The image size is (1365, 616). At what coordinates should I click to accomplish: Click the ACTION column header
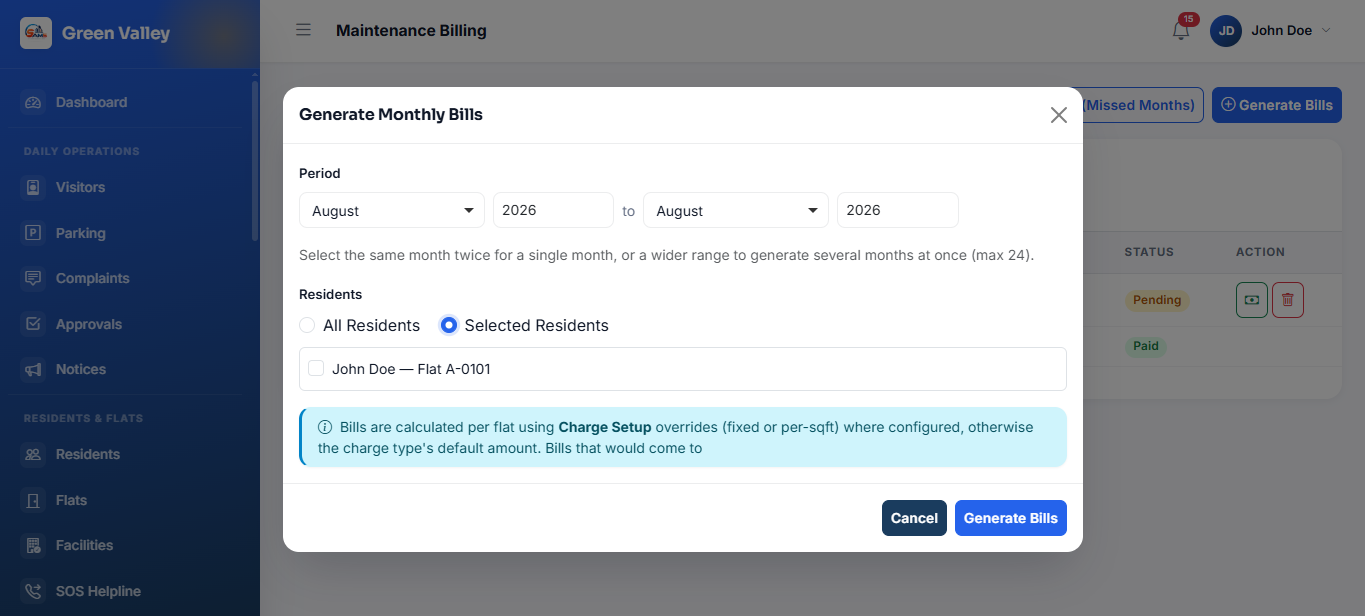pos(1260,252)
